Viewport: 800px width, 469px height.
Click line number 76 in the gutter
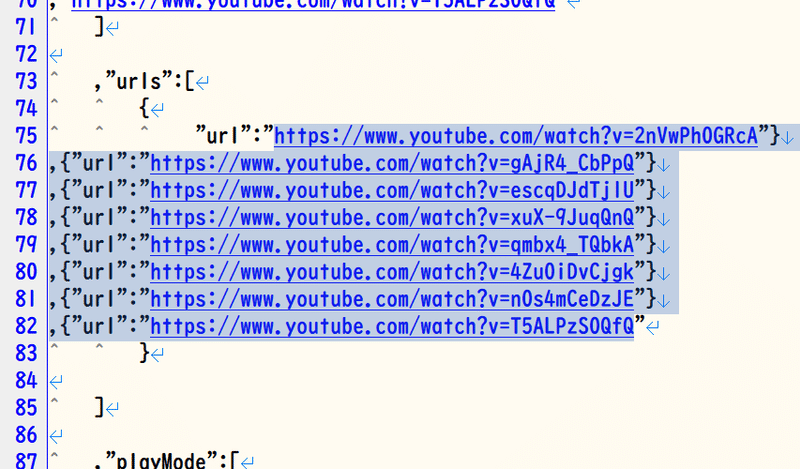pos(26,163)
